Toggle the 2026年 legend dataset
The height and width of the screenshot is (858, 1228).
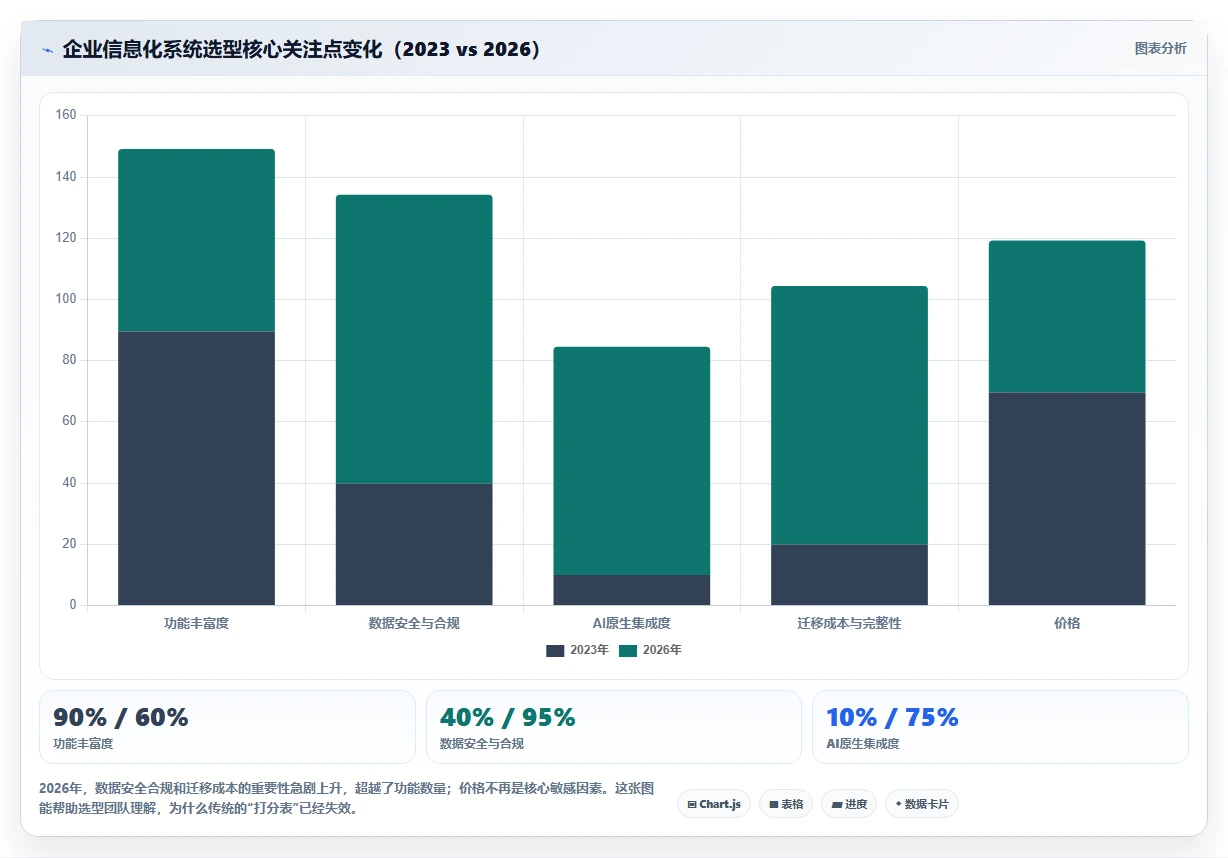coord(650,650)
